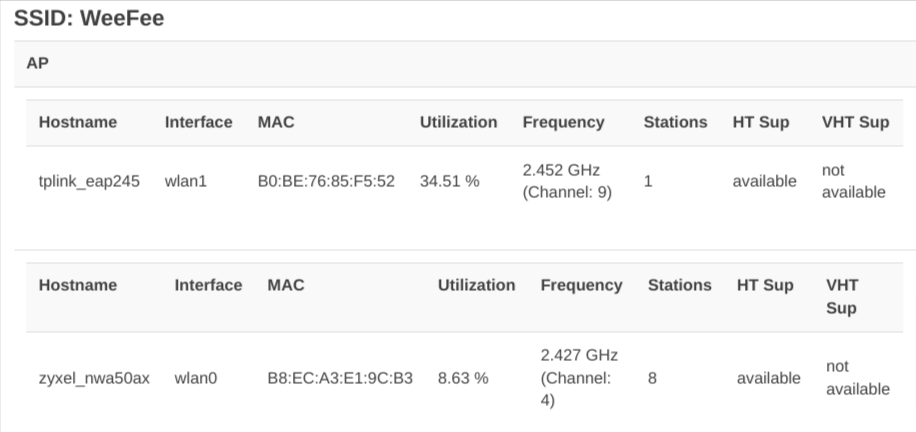Viewport: 916px width, 432px height.
Task: Select the AP section header
Action: (x=465, y=64)
